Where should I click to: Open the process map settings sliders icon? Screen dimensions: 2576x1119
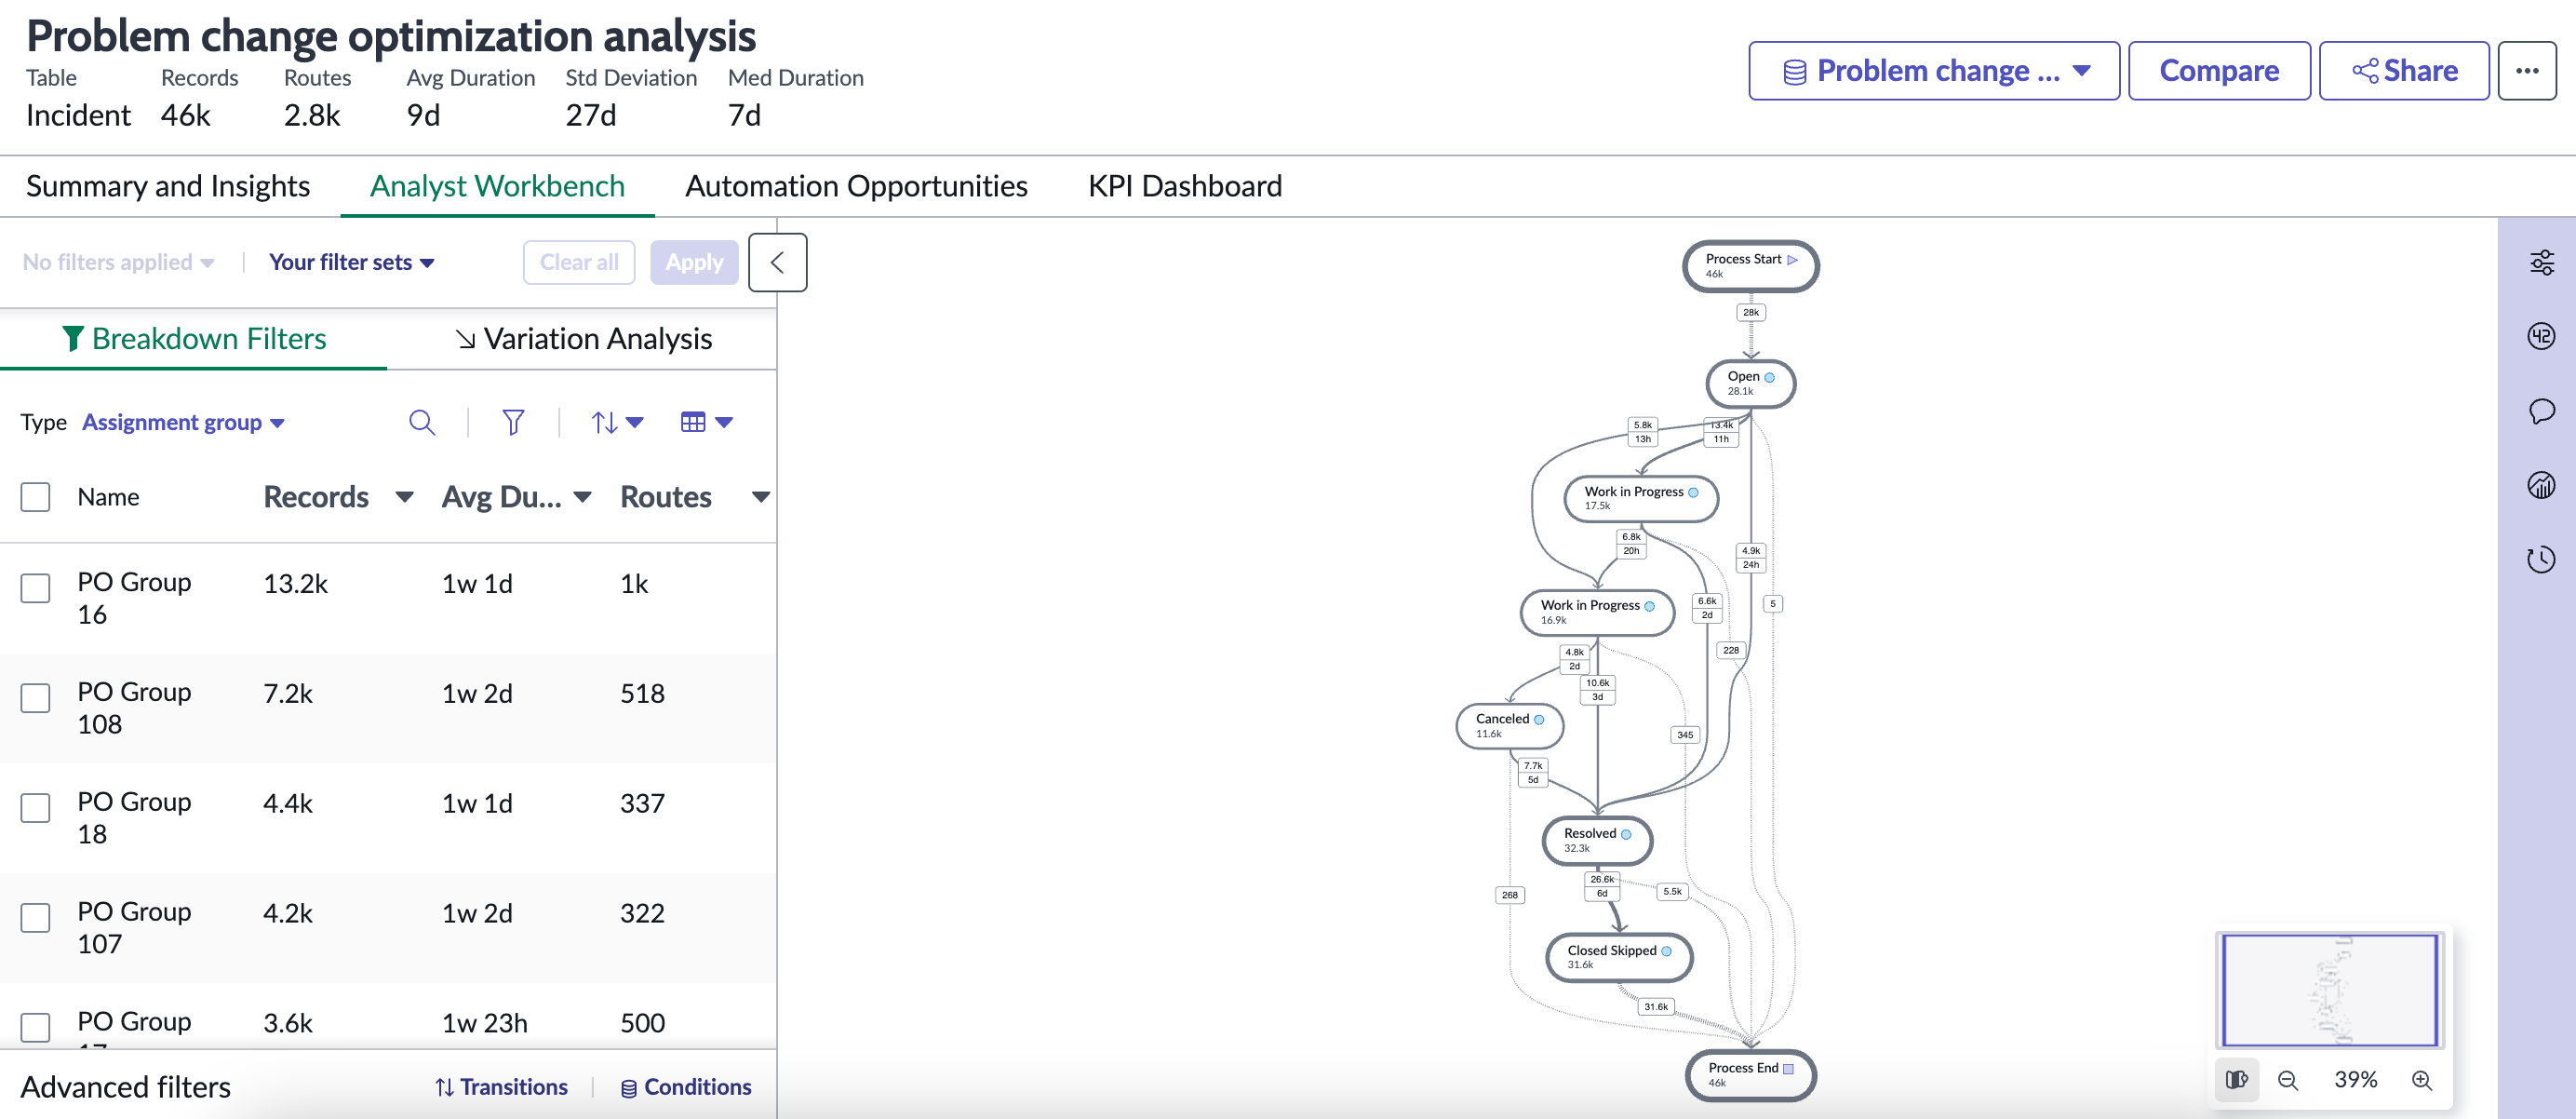[x=2541, y=263]
